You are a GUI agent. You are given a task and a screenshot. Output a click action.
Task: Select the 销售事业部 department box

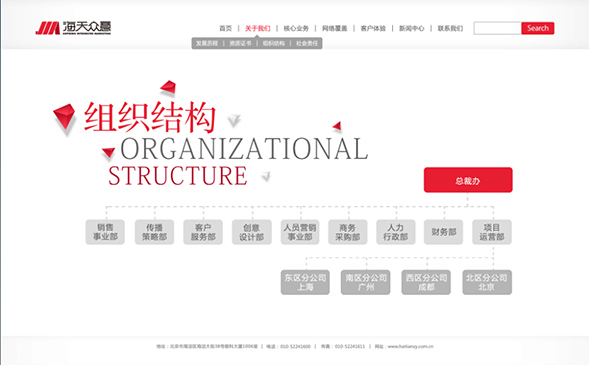pos(105,232)
